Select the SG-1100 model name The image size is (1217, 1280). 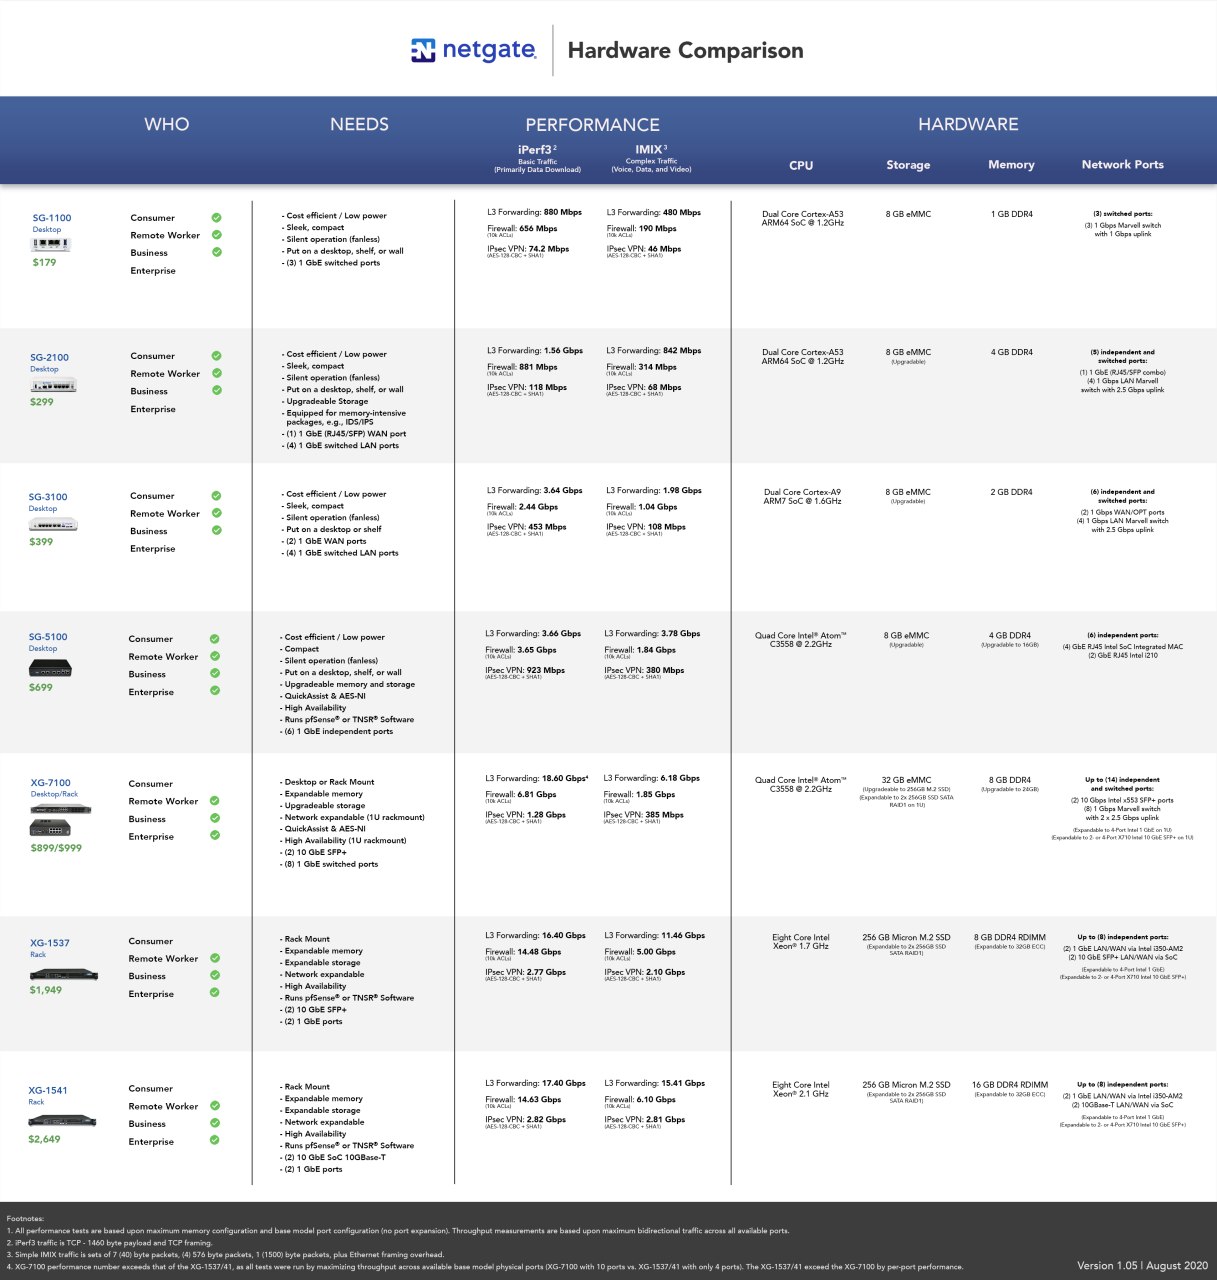(52, 217)
